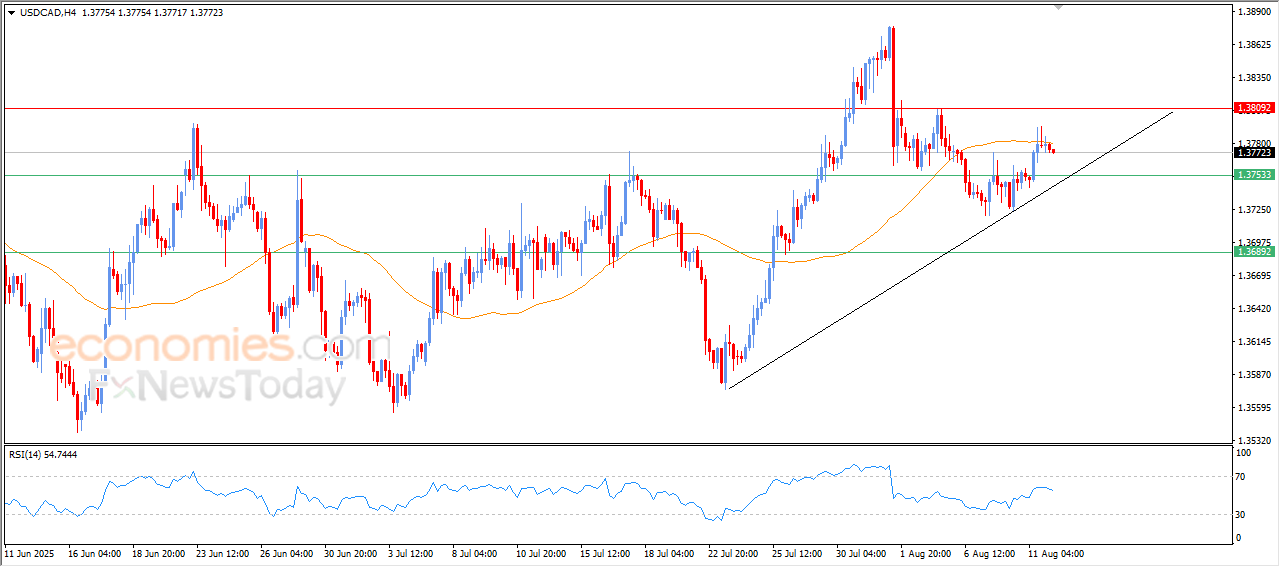1280x567 pixels.
Task: Click the 30 Jun 20:00 time label
Action: coord(351,553)
